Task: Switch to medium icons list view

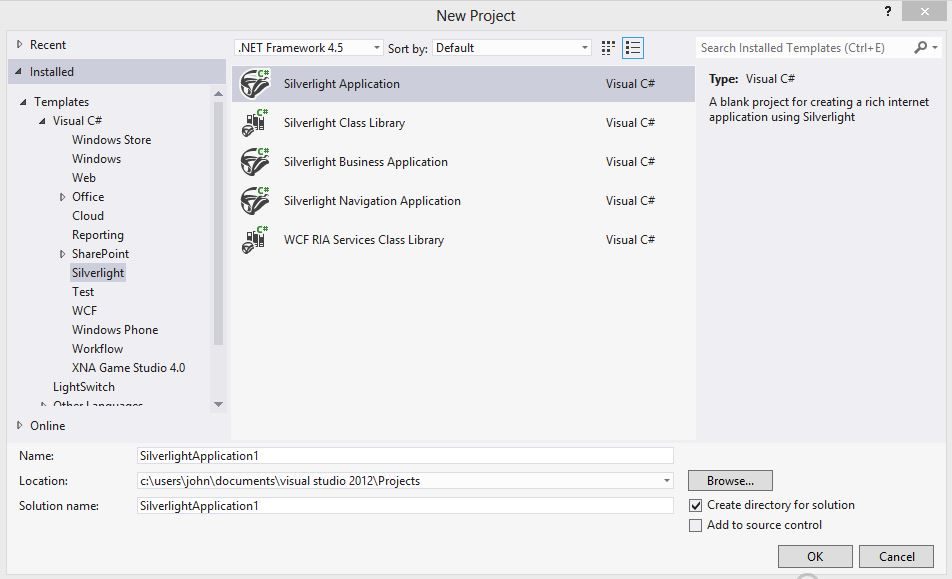Action: 633,48
